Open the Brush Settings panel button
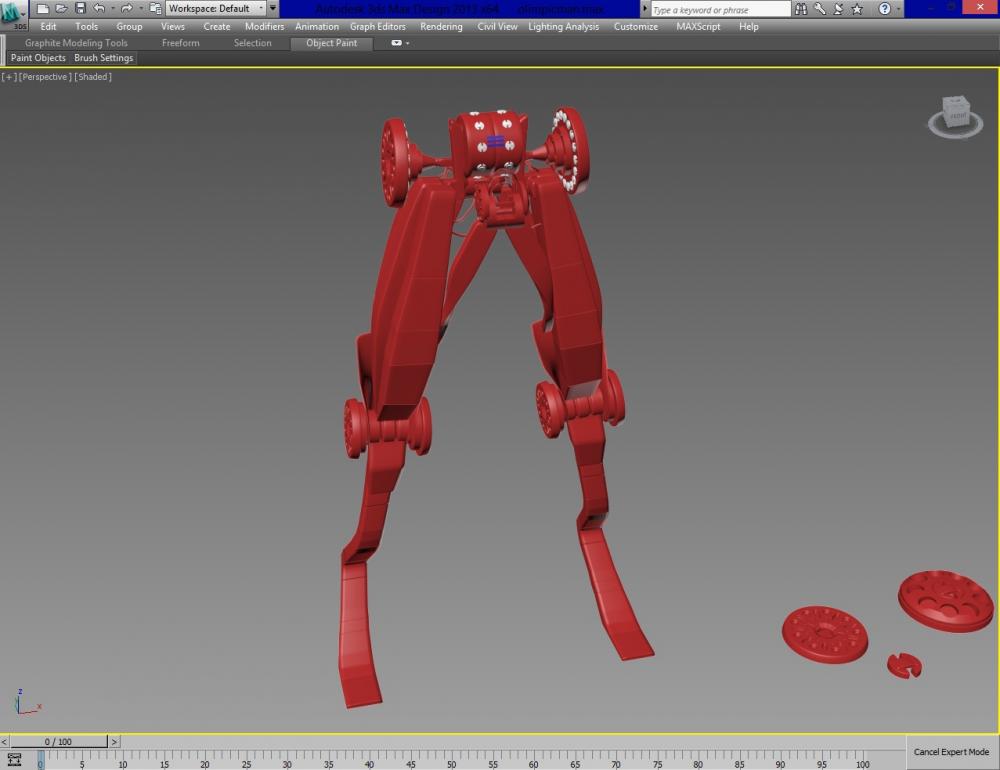Screen dimensions: 1000x770 pos(103,58)
